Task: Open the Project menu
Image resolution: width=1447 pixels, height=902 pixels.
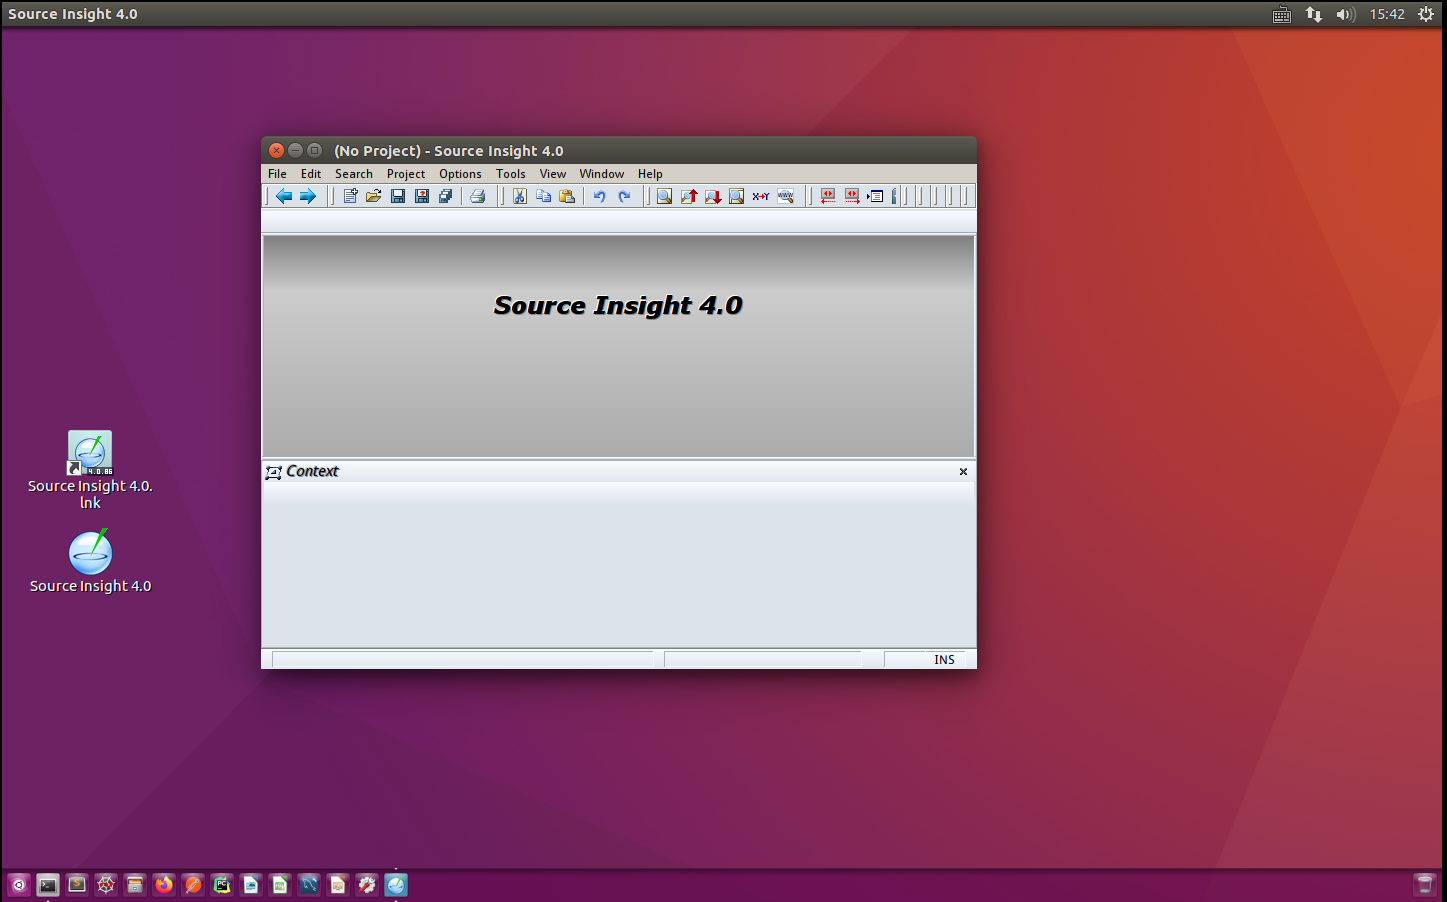Action: coord(406,173)
